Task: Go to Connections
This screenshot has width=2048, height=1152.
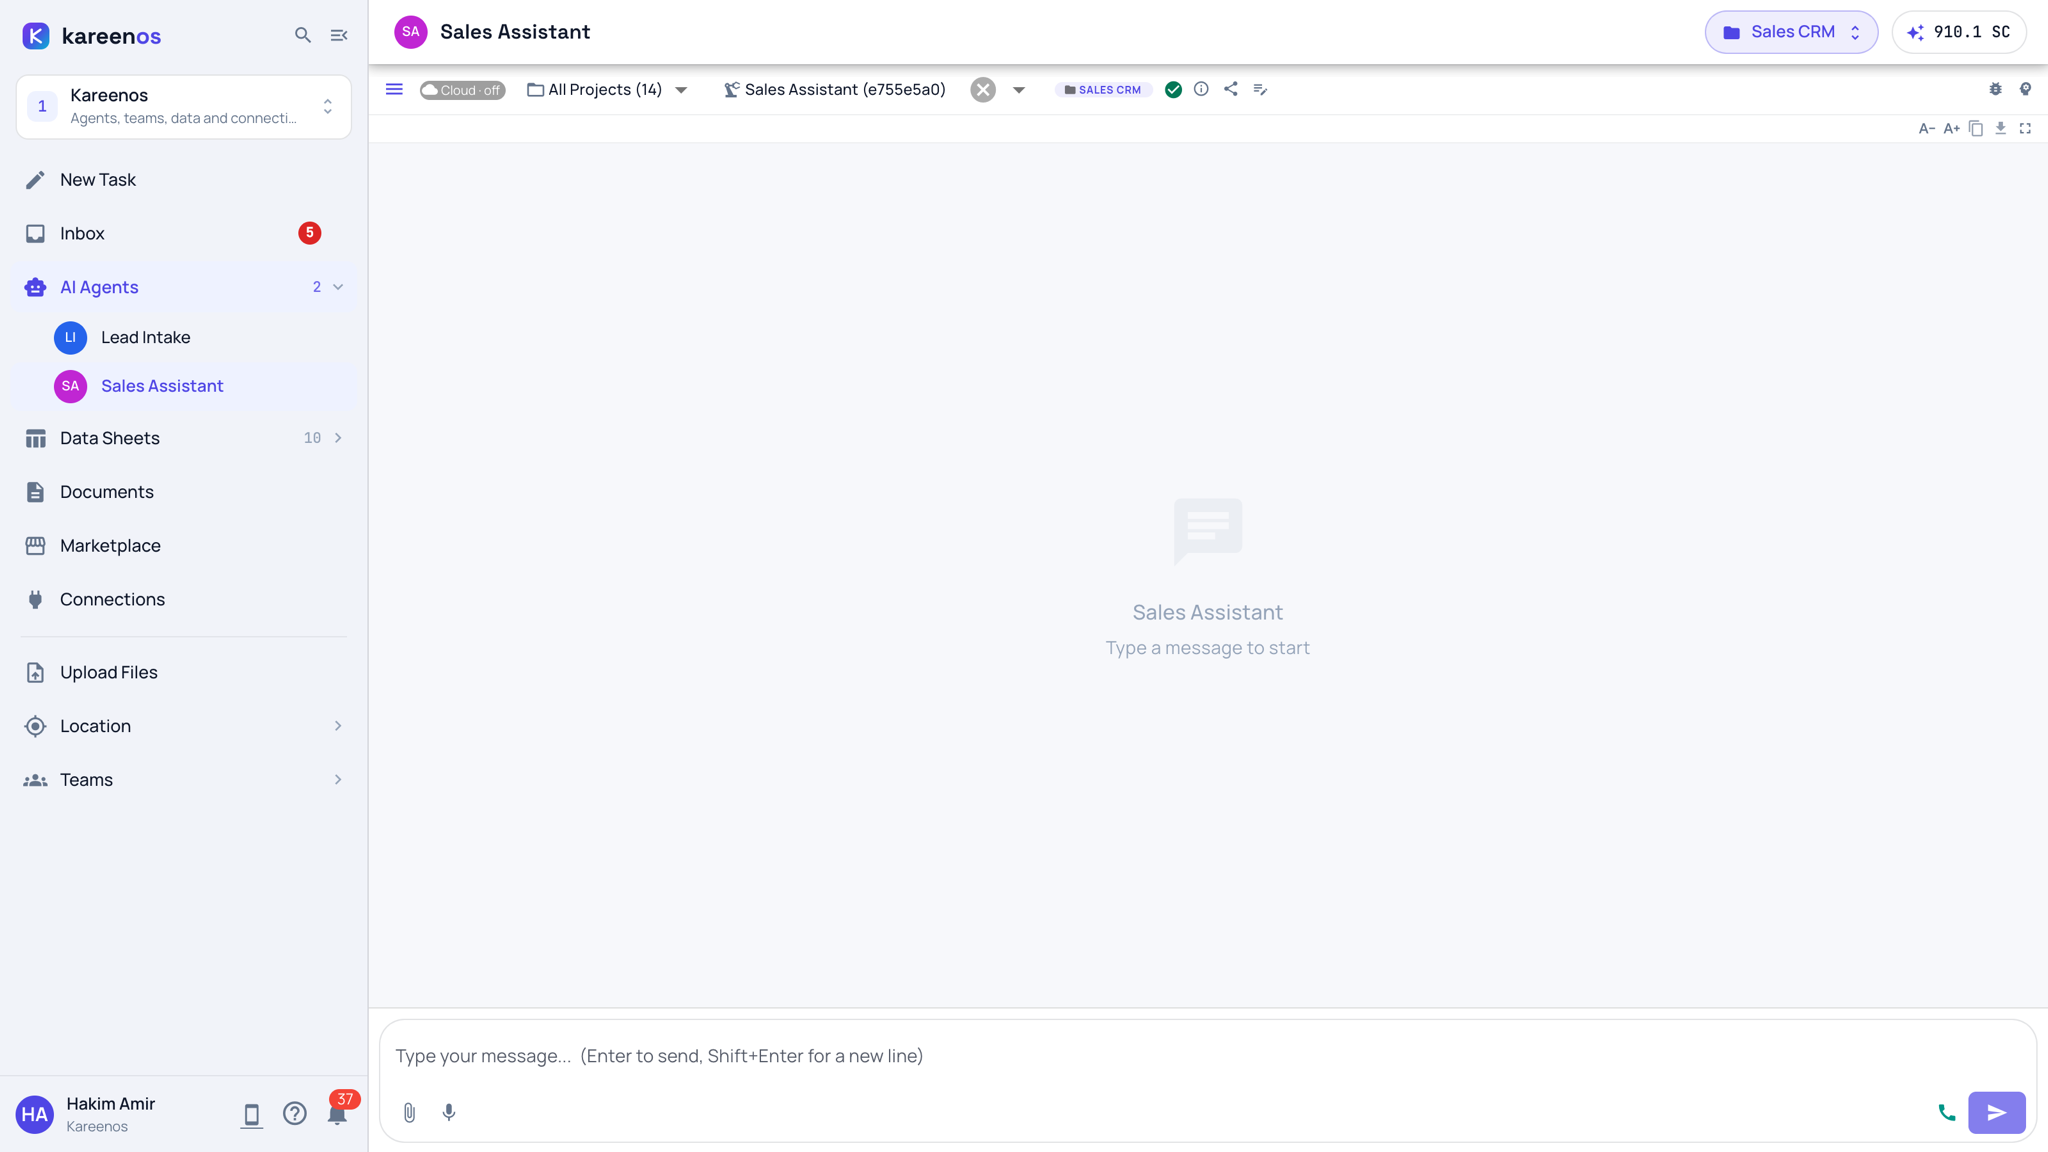Action: pyautogui.click(x=184, y=599)
